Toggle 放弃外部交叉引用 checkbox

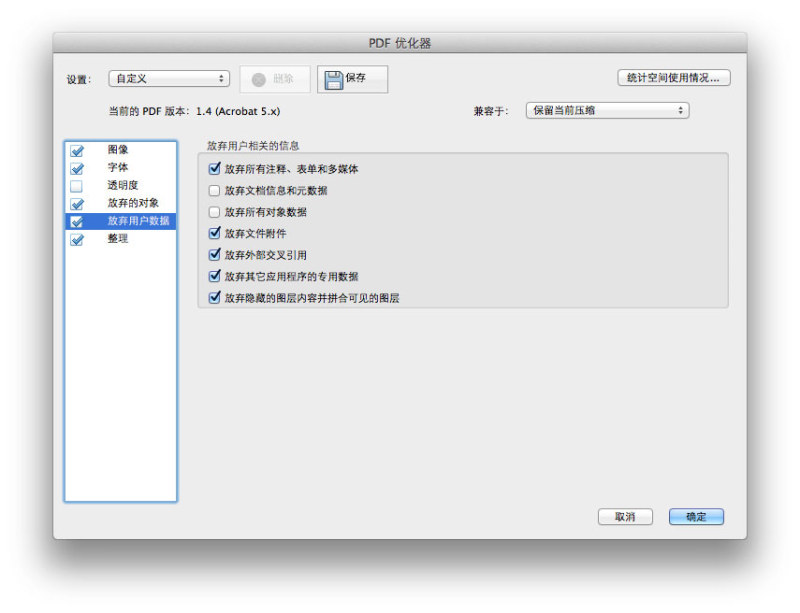coord(215,254)
